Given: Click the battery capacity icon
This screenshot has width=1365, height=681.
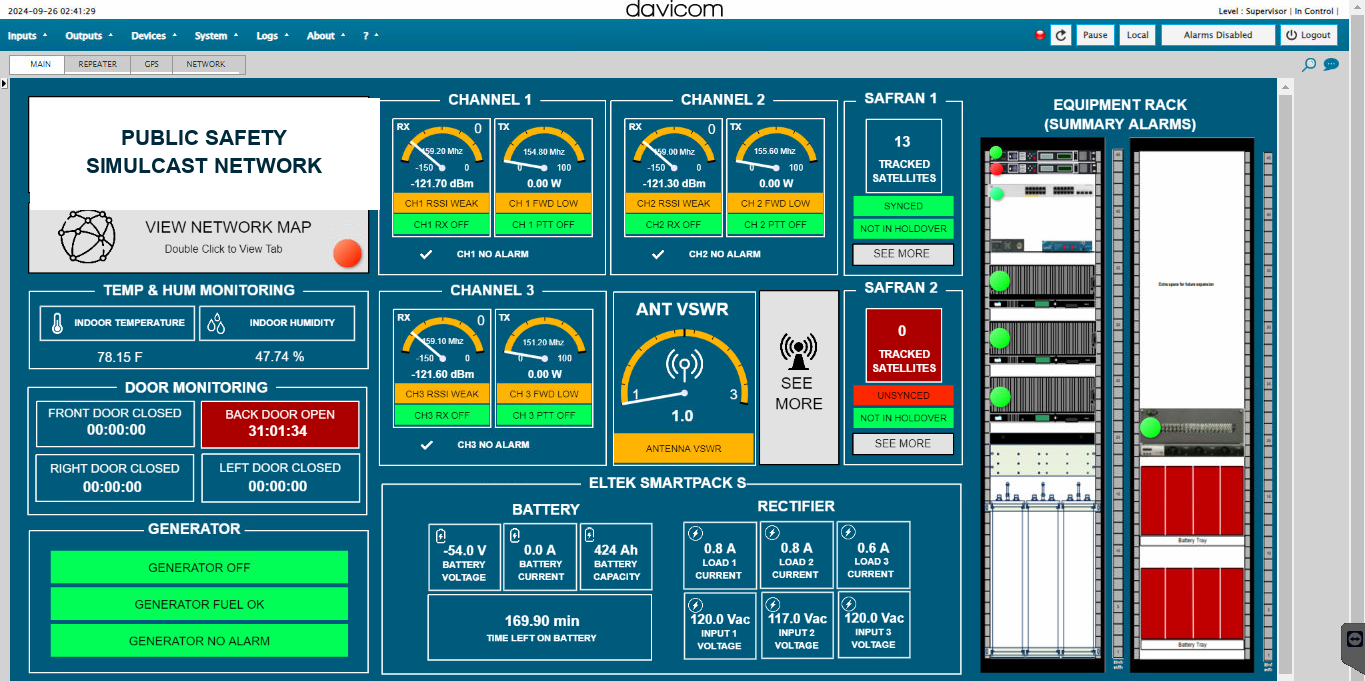Looking at the screenshot, I should point(591,535).
